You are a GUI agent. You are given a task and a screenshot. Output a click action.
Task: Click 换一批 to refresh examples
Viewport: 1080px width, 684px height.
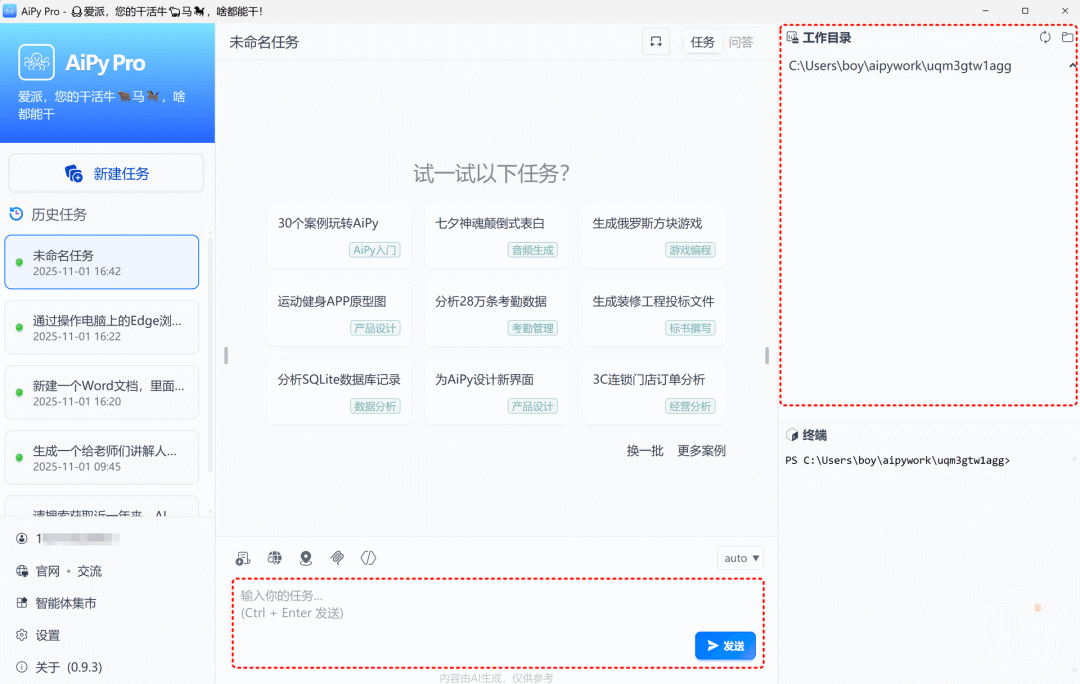[x=645, y=450]
